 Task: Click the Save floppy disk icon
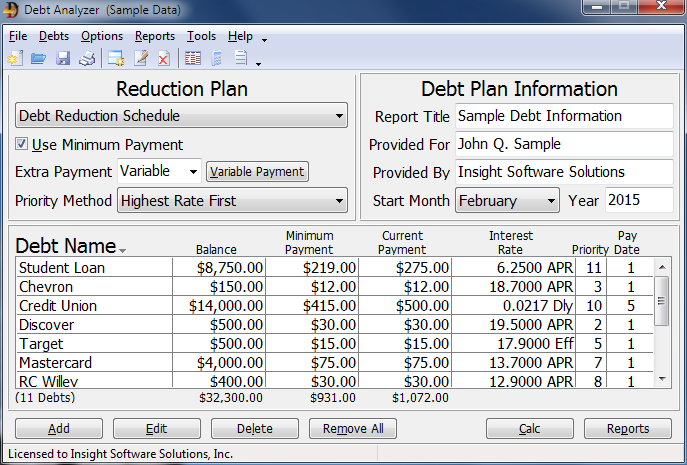point(63,58)
